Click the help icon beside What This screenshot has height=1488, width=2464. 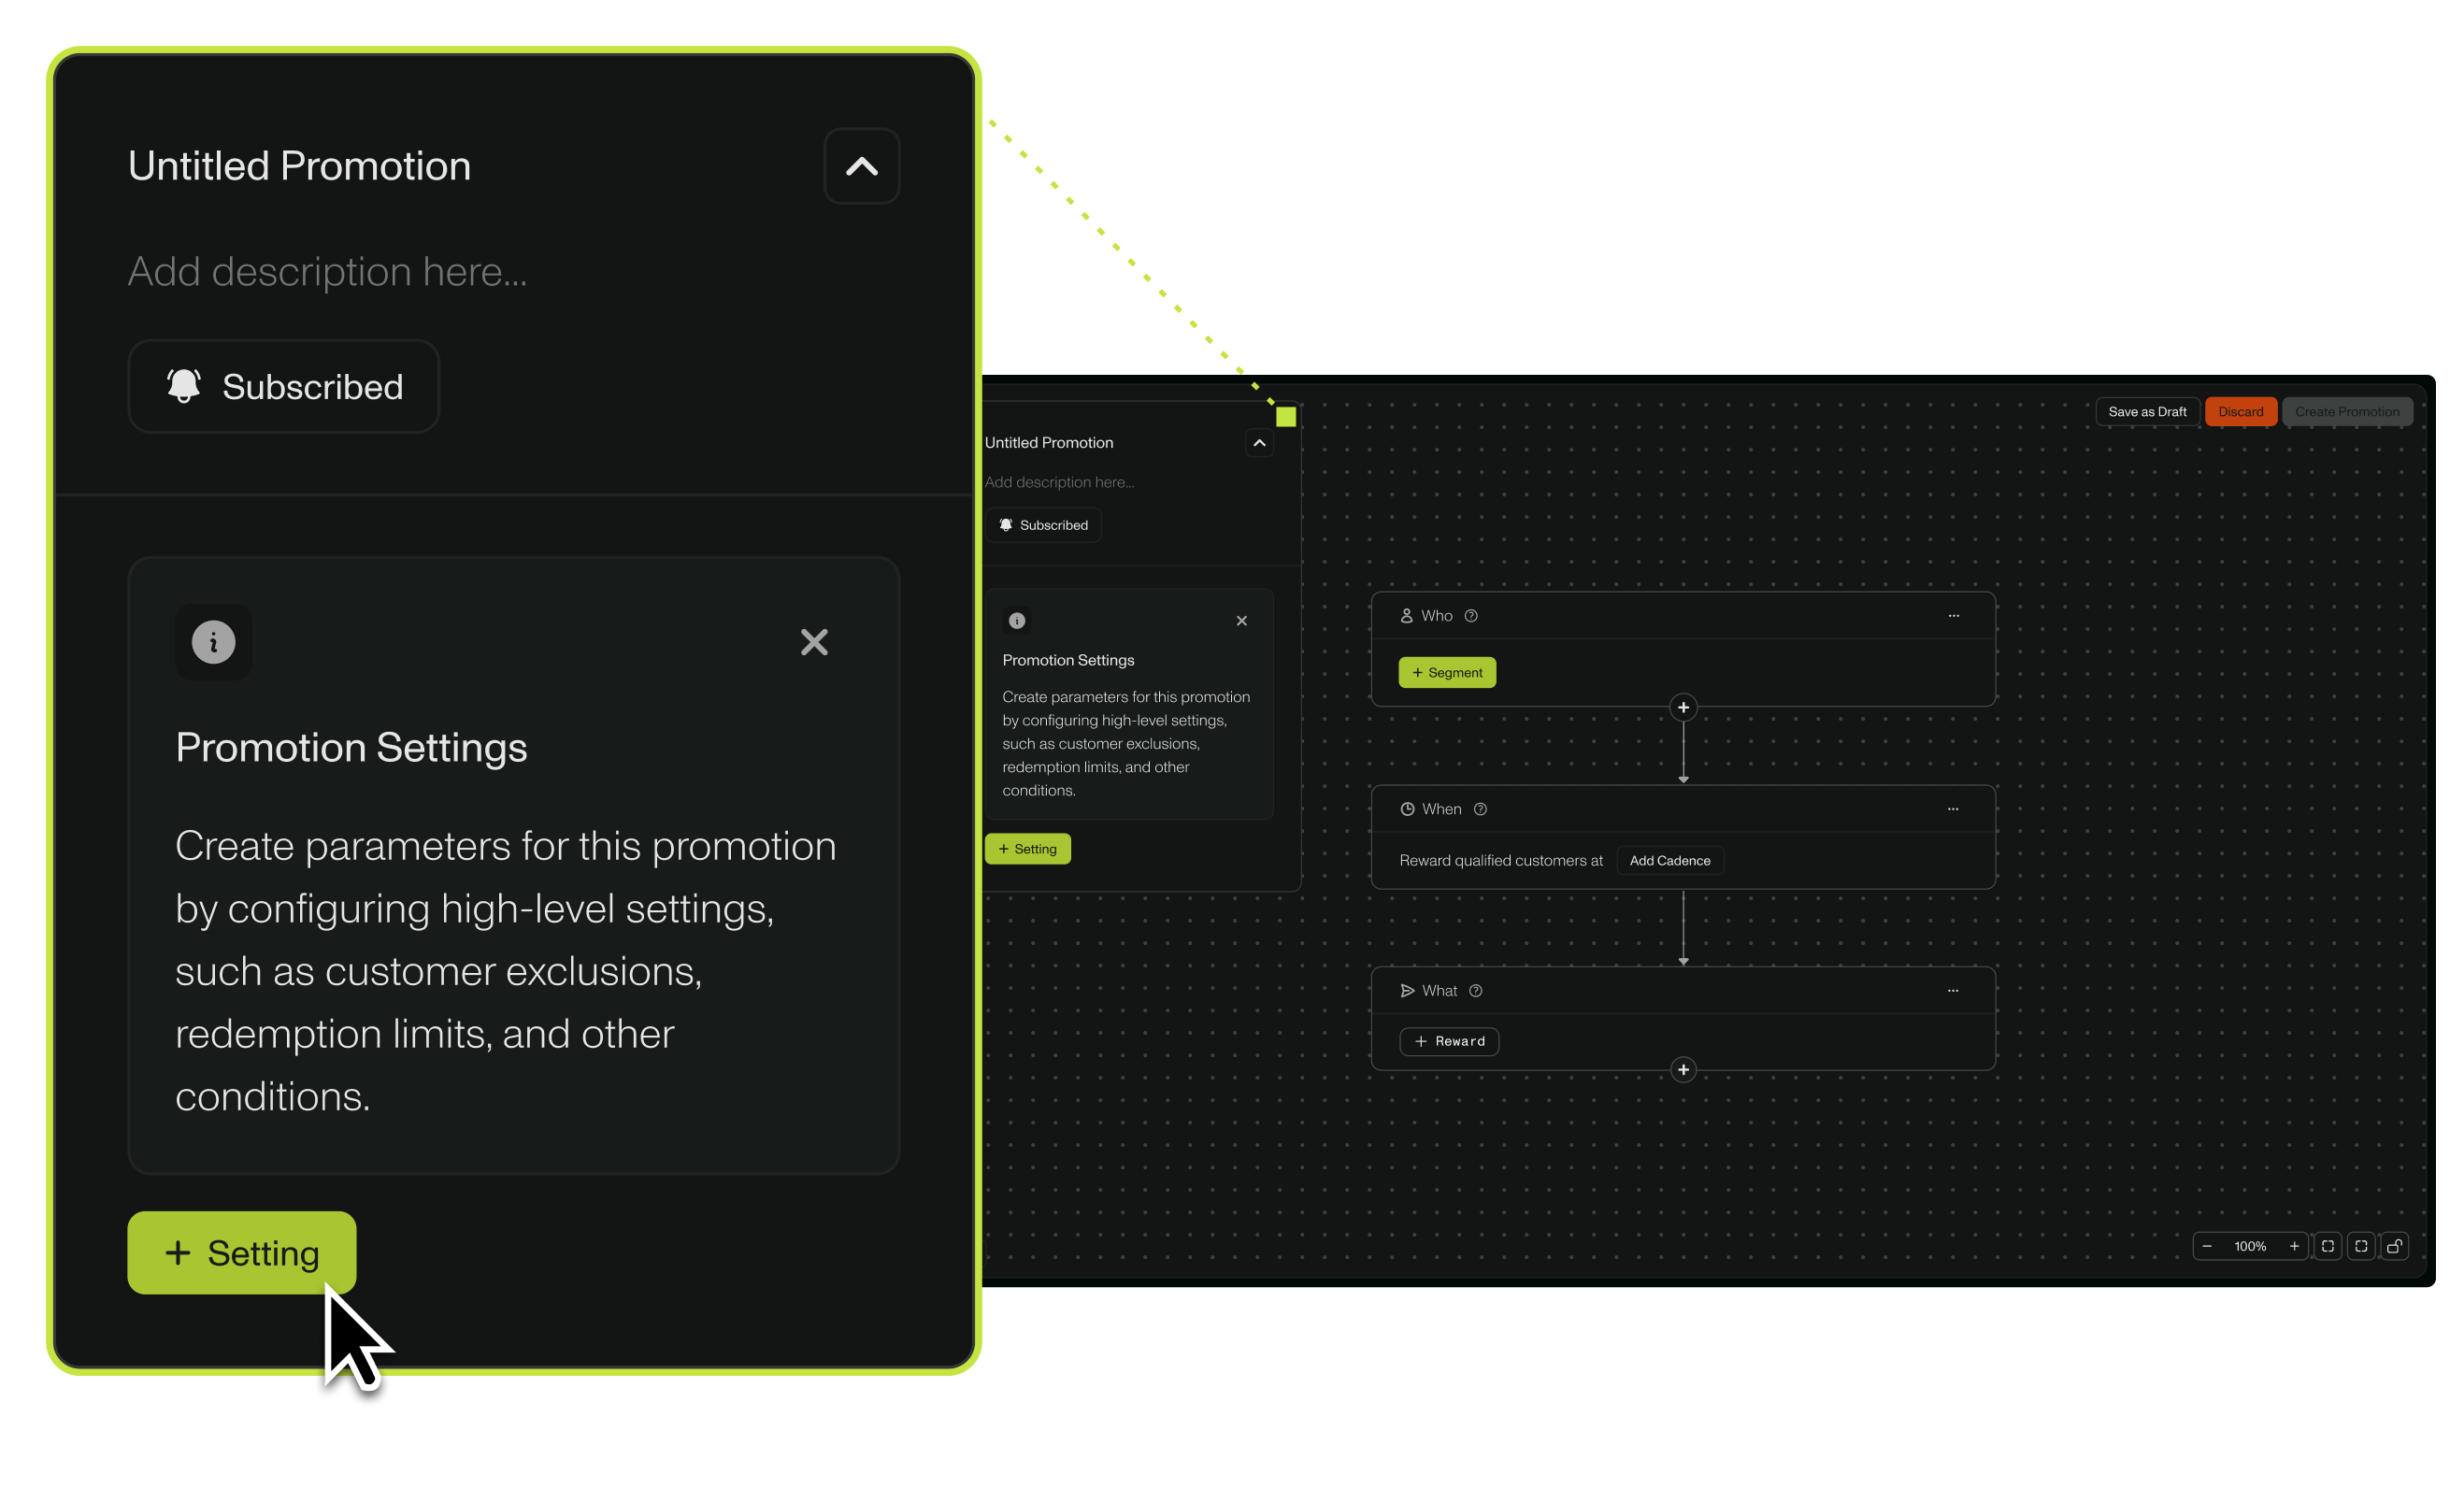tap(1476, 991)
